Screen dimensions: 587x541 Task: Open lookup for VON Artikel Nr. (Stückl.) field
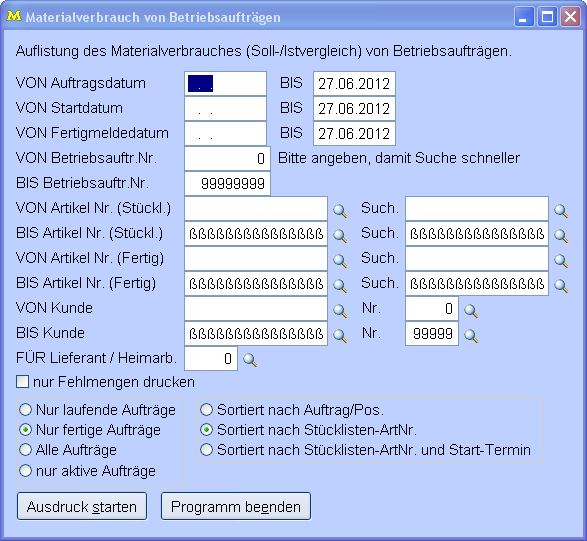pos(340,210)
